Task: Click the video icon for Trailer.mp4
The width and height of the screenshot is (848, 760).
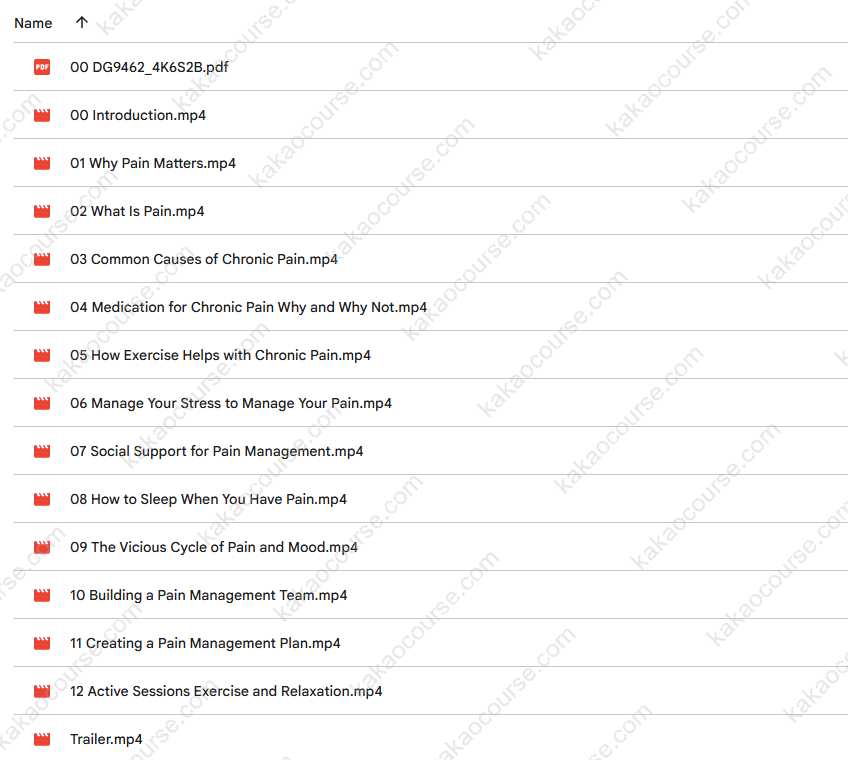Action: point(42,739)
